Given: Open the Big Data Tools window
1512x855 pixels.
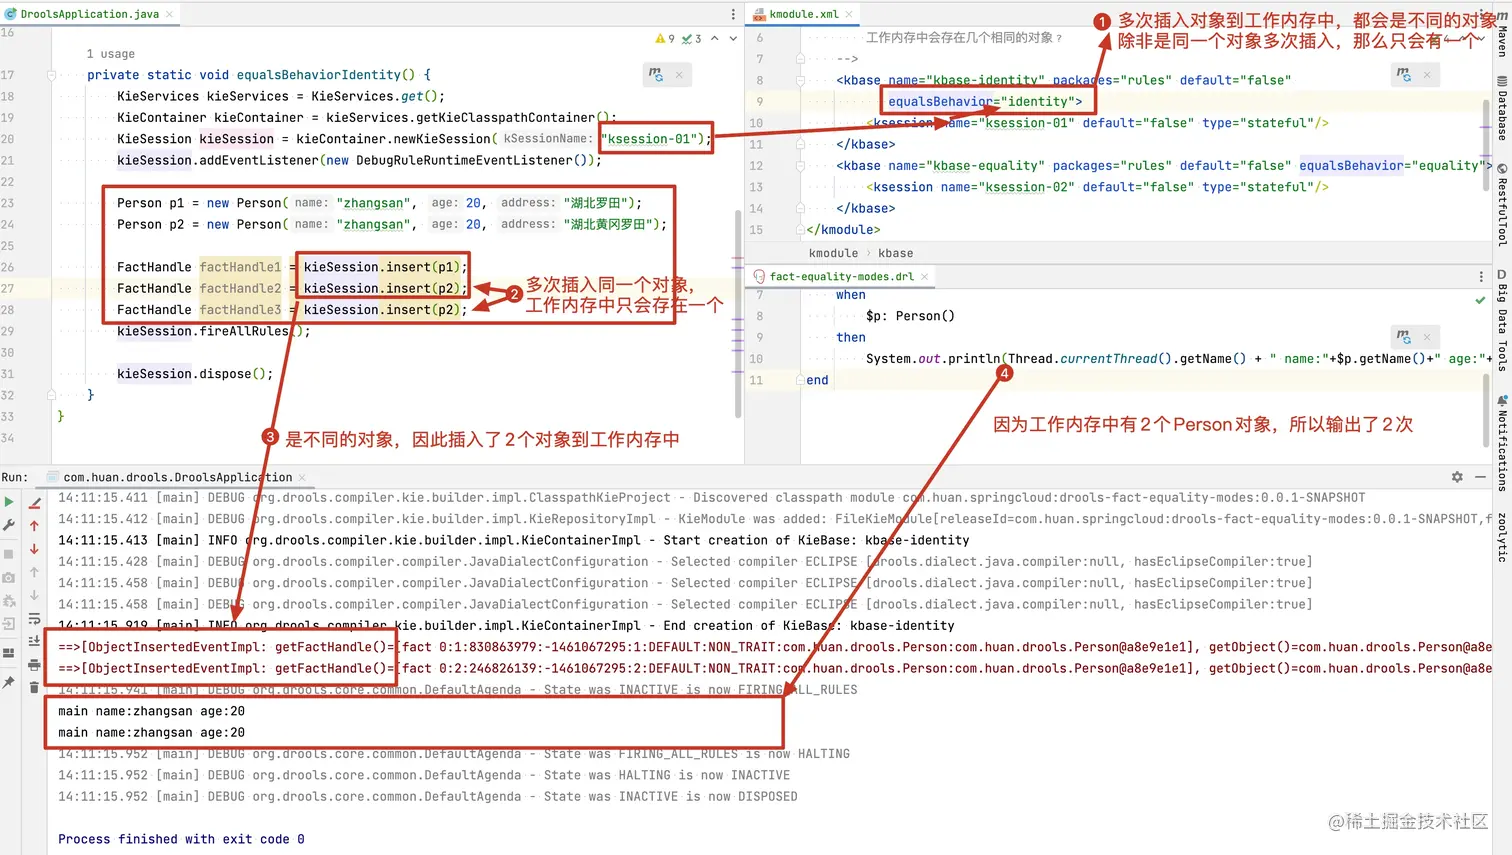Looking at the screenshot, I should [1502, 320].
